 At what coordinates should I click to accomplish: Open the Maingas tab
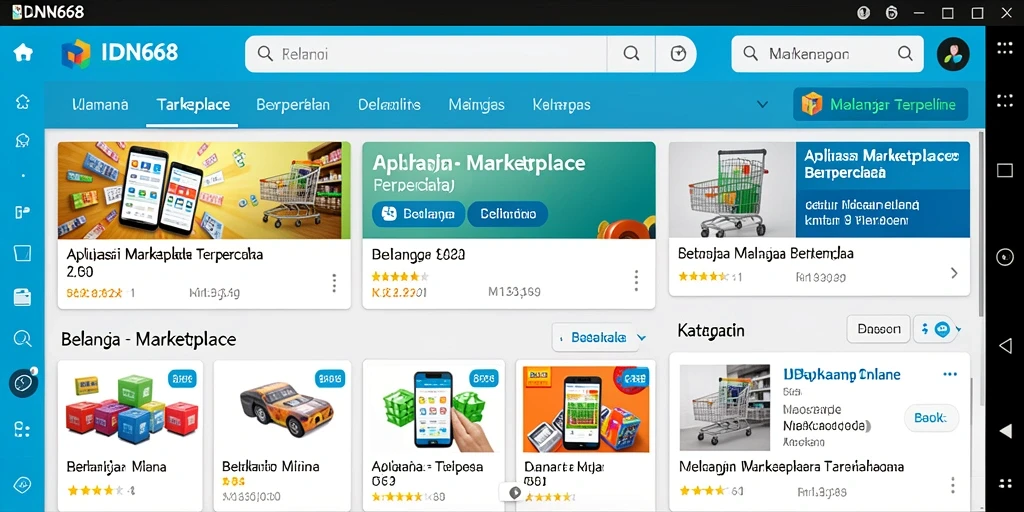click(x=477, y=104)
